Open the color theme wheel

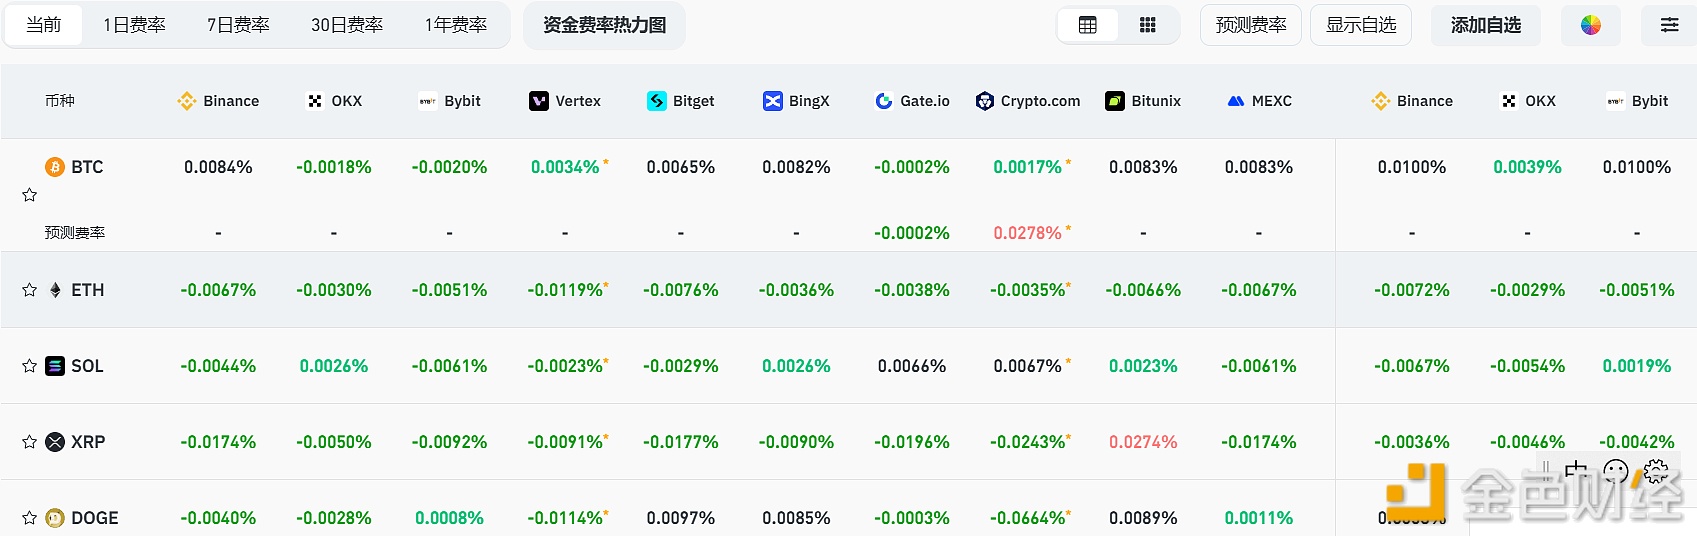[1591, 25]
